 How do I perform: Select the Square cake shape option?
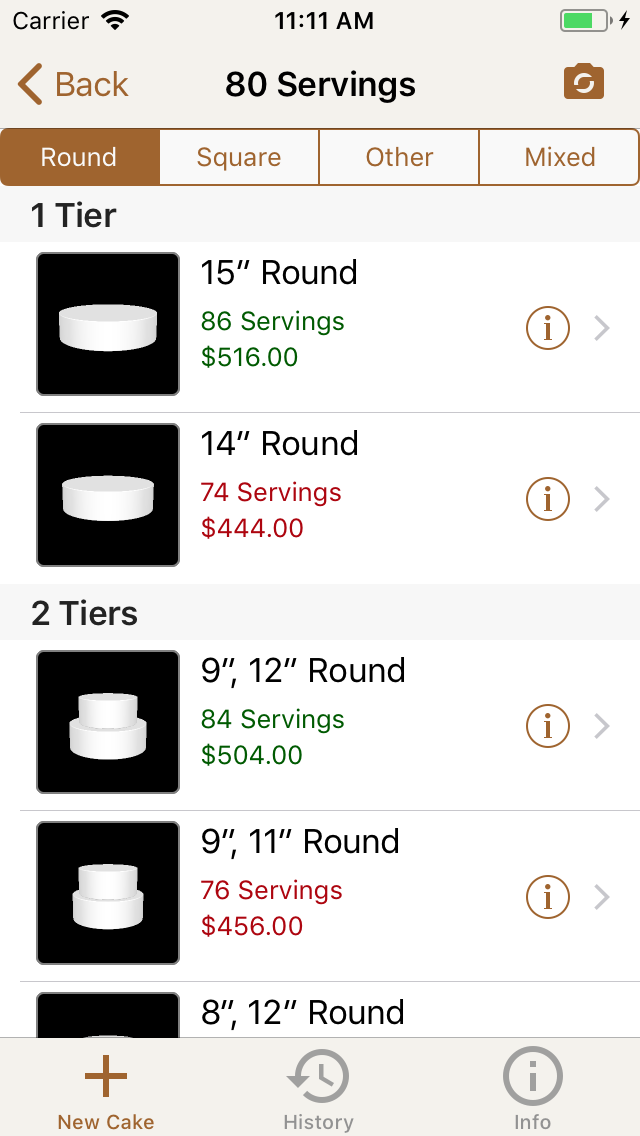[x=239, y=157]
